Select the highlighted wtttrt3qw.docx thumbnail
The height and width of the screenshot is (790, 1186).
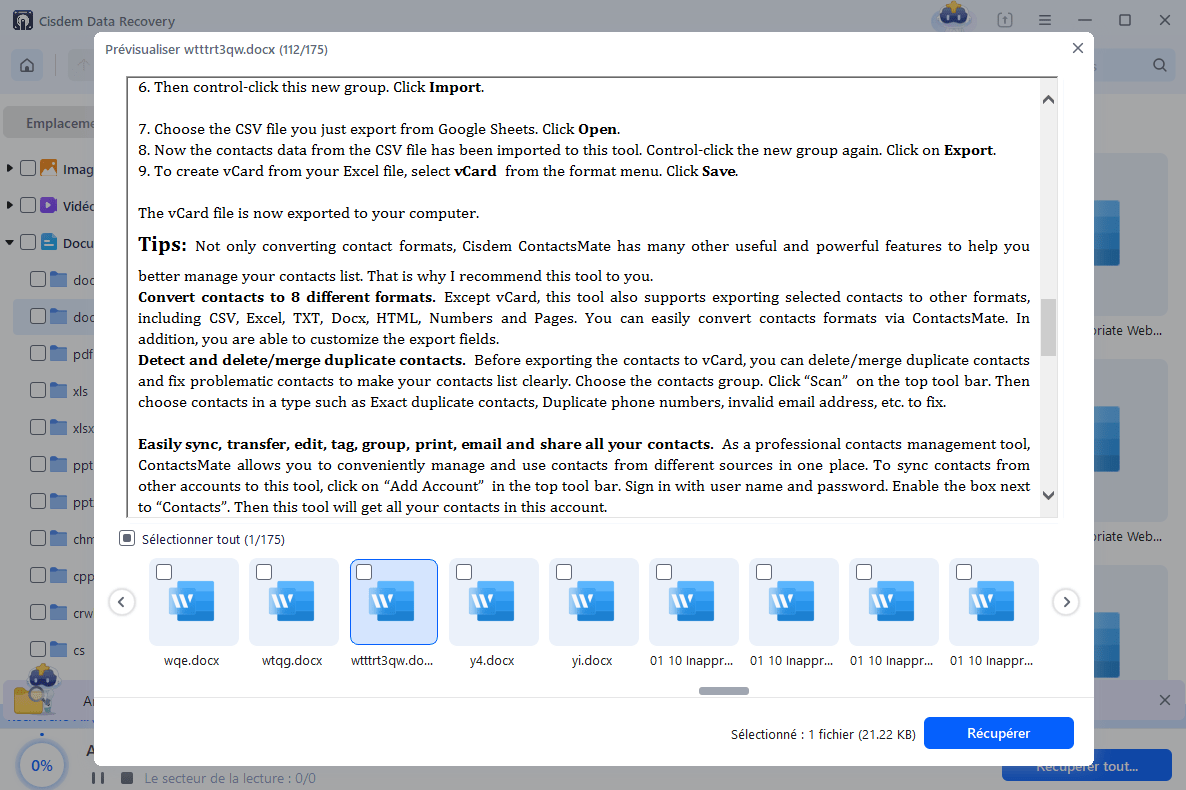tap(393, 602)
